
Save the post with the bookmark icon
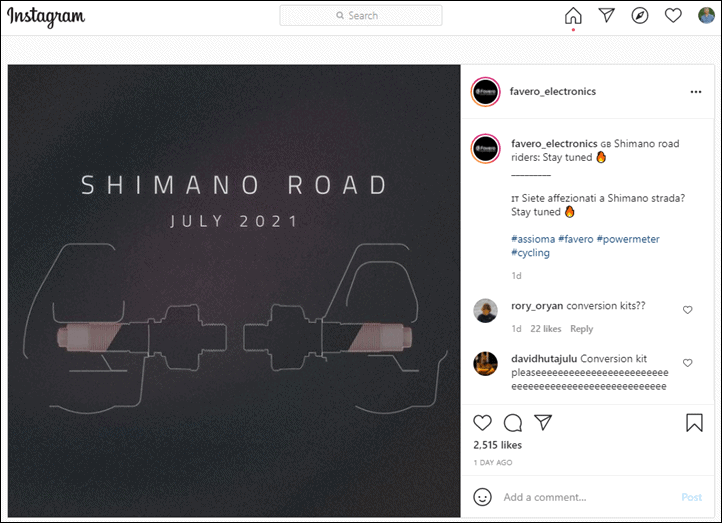click(x=694, y=423)
